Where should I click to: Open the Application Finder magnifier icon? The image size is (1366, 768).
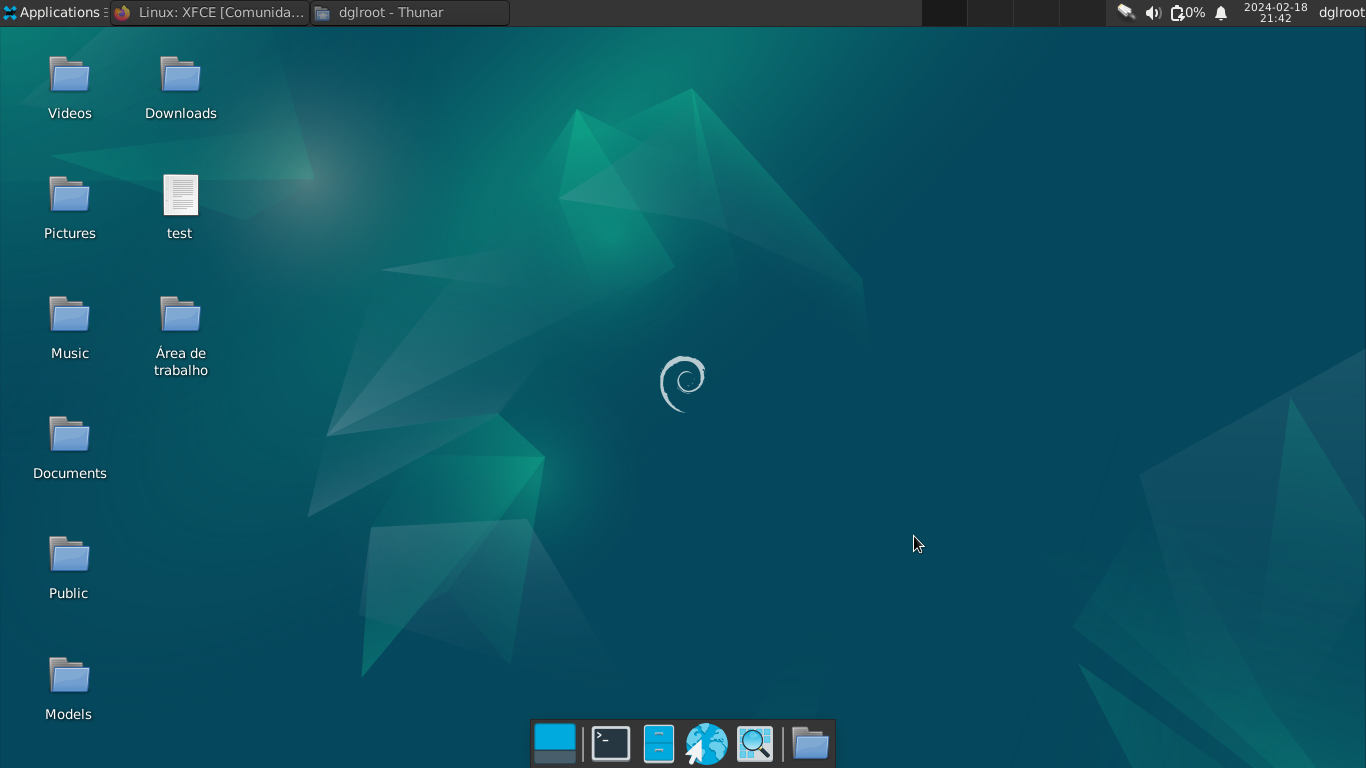(755, 744)
